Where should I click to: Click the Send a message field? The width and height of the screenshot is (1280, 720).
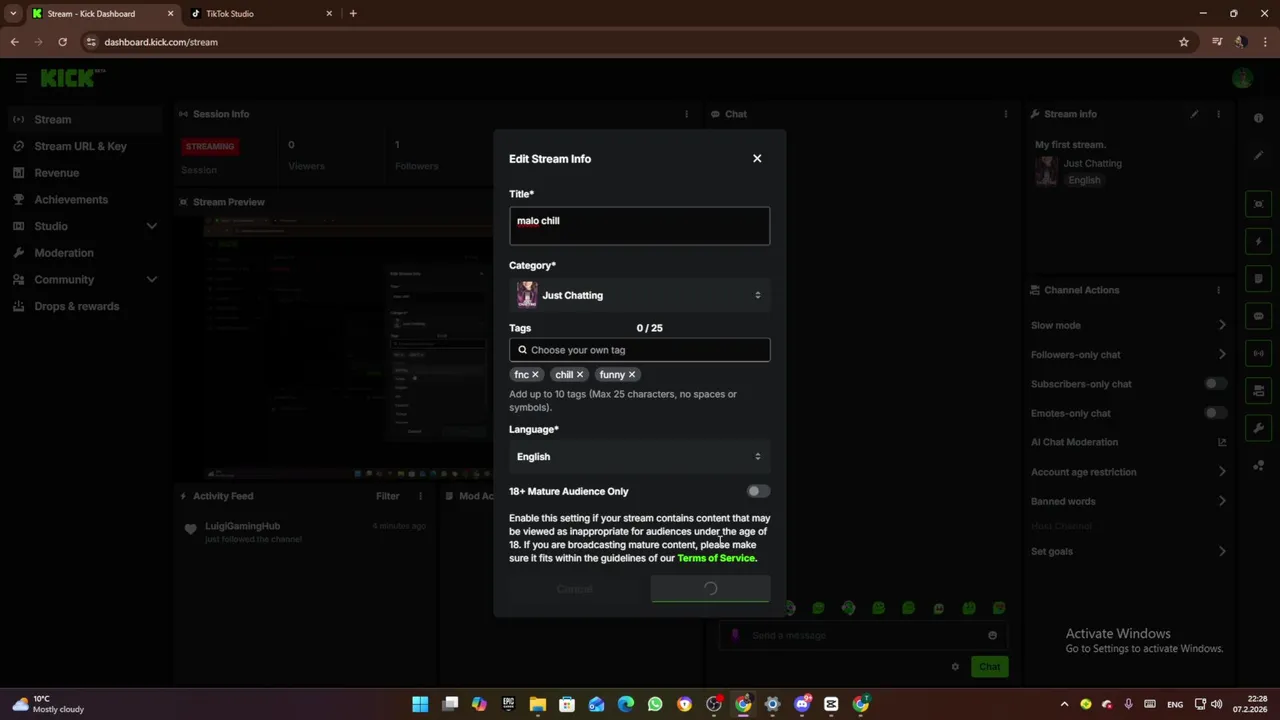(x=864, y=635)
